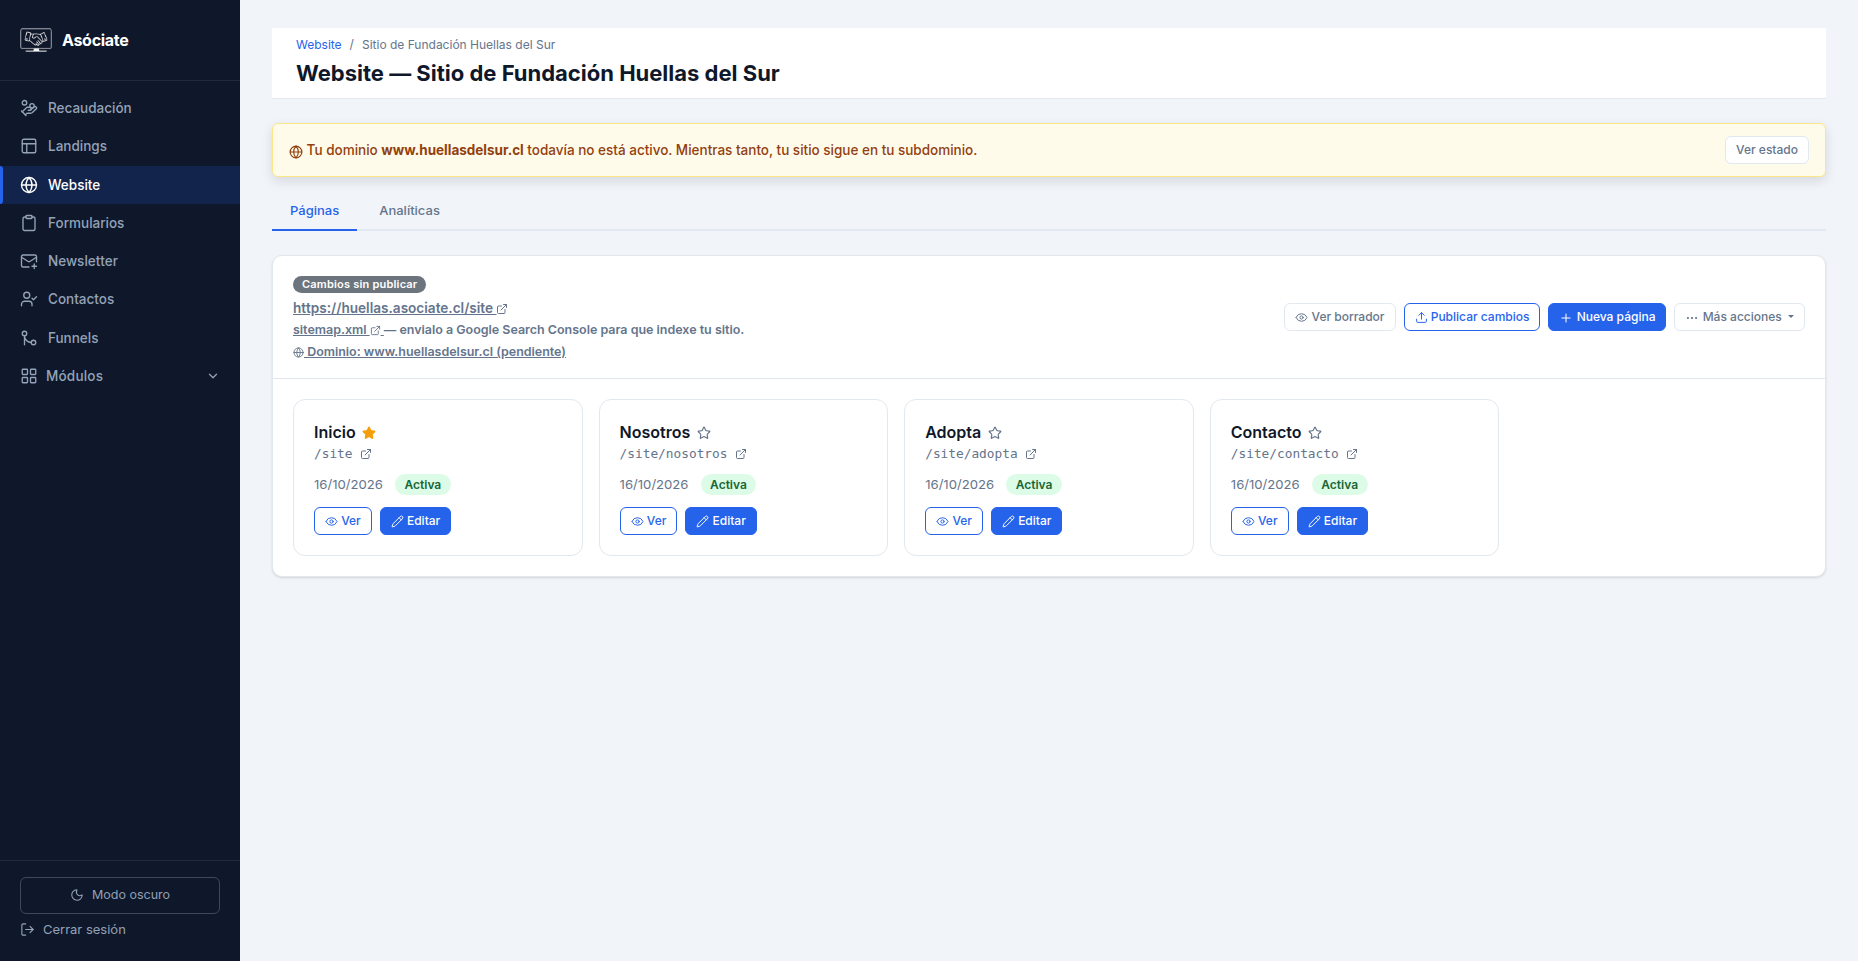1858x961 pixels.
Task: Click Ver estado in domain banner
Action: [x=1766, y=150]
